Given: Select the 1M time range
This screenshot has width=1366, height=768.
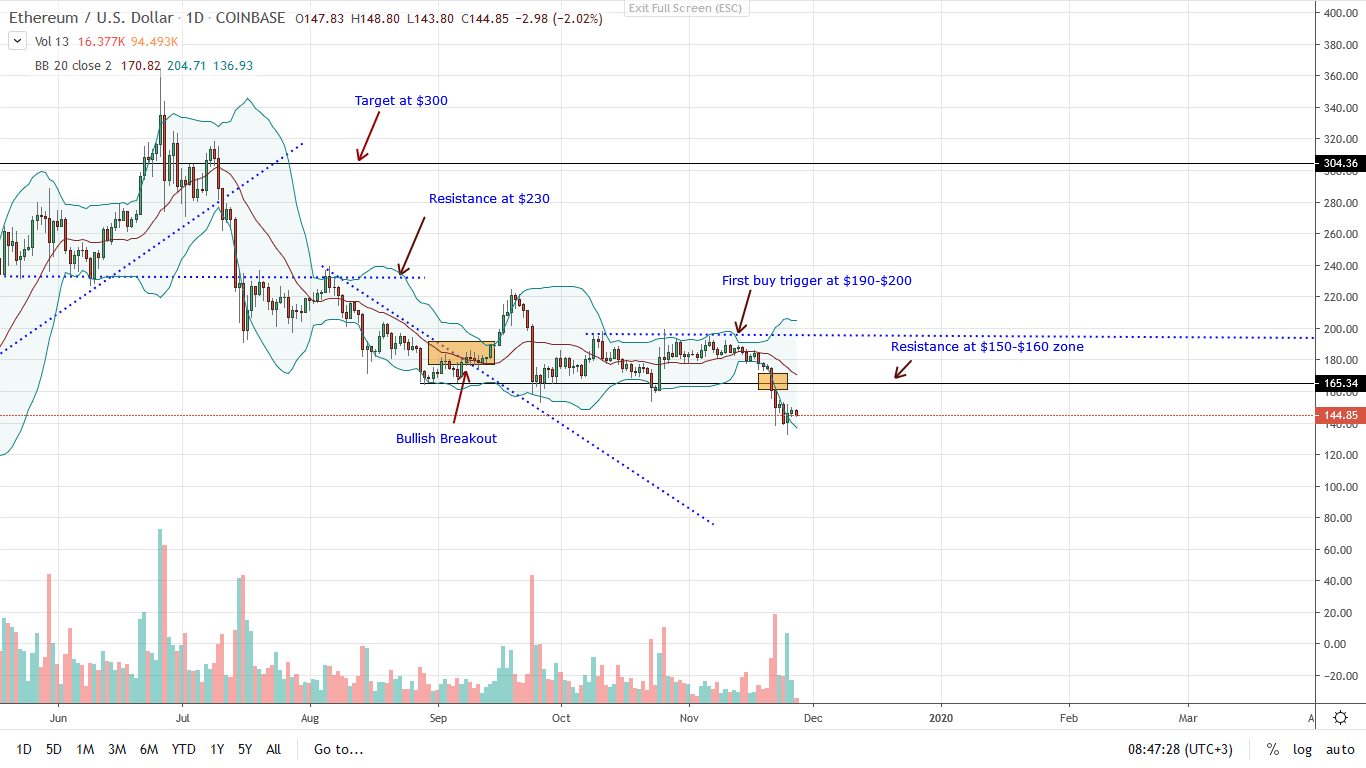Looking at the screenshot, I should coord(85,749).
